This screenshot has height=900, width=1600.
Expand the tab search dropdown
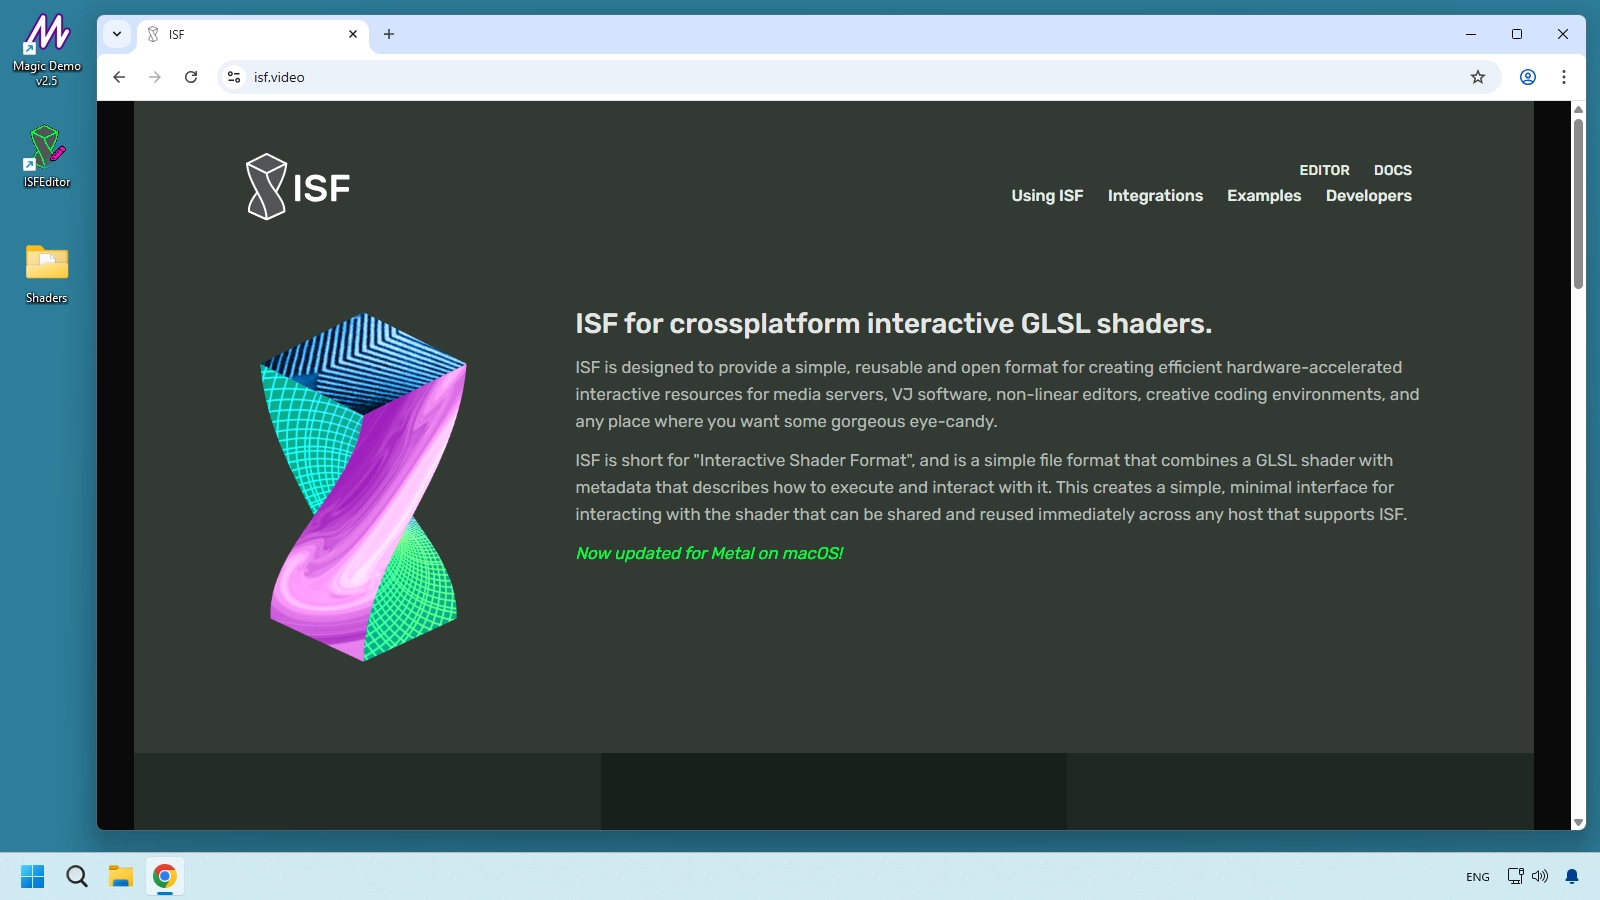(117, 34)
